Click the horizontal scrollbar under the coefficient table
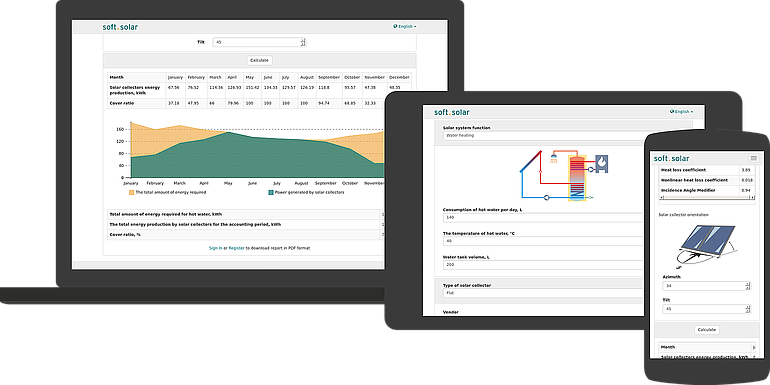 tap(707, 197)
